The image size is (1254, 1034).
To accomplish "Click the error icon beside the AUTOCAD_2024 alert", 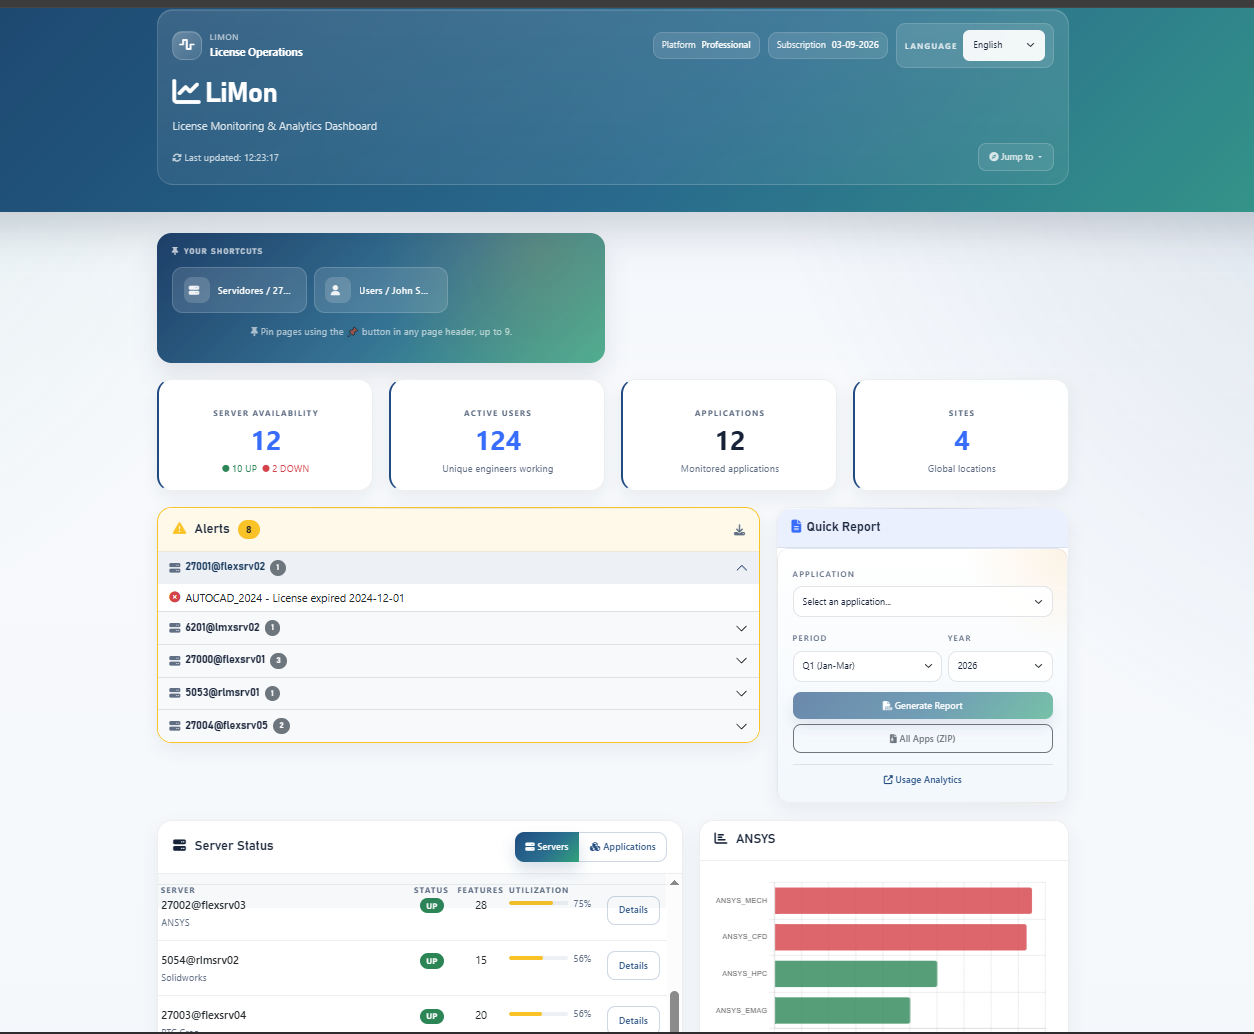I will [177, 597].
